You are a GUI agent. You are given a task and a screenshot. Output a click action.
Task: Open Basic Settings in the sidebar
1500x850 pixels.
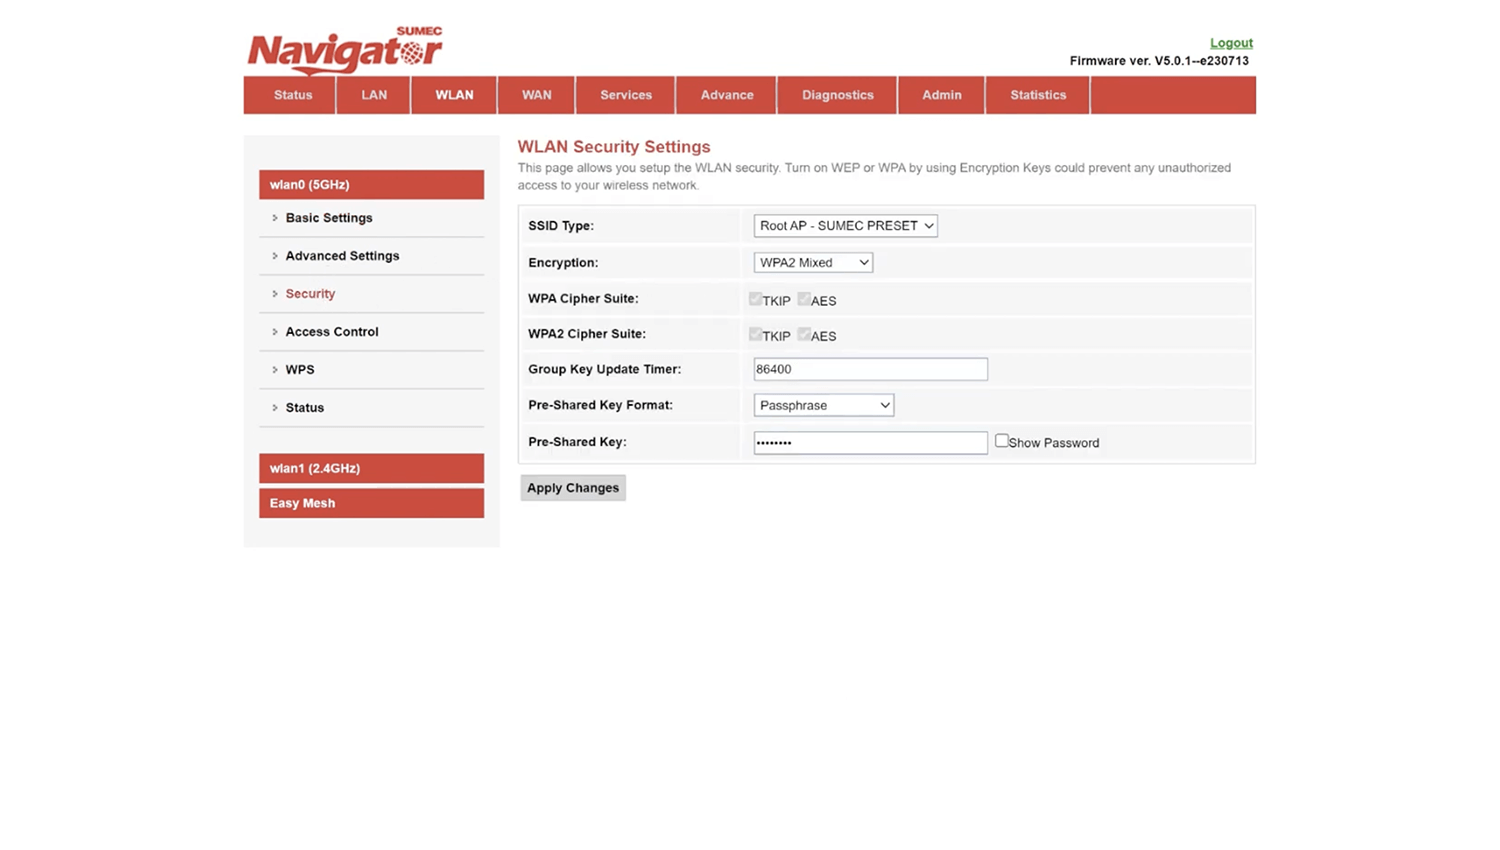329,218
